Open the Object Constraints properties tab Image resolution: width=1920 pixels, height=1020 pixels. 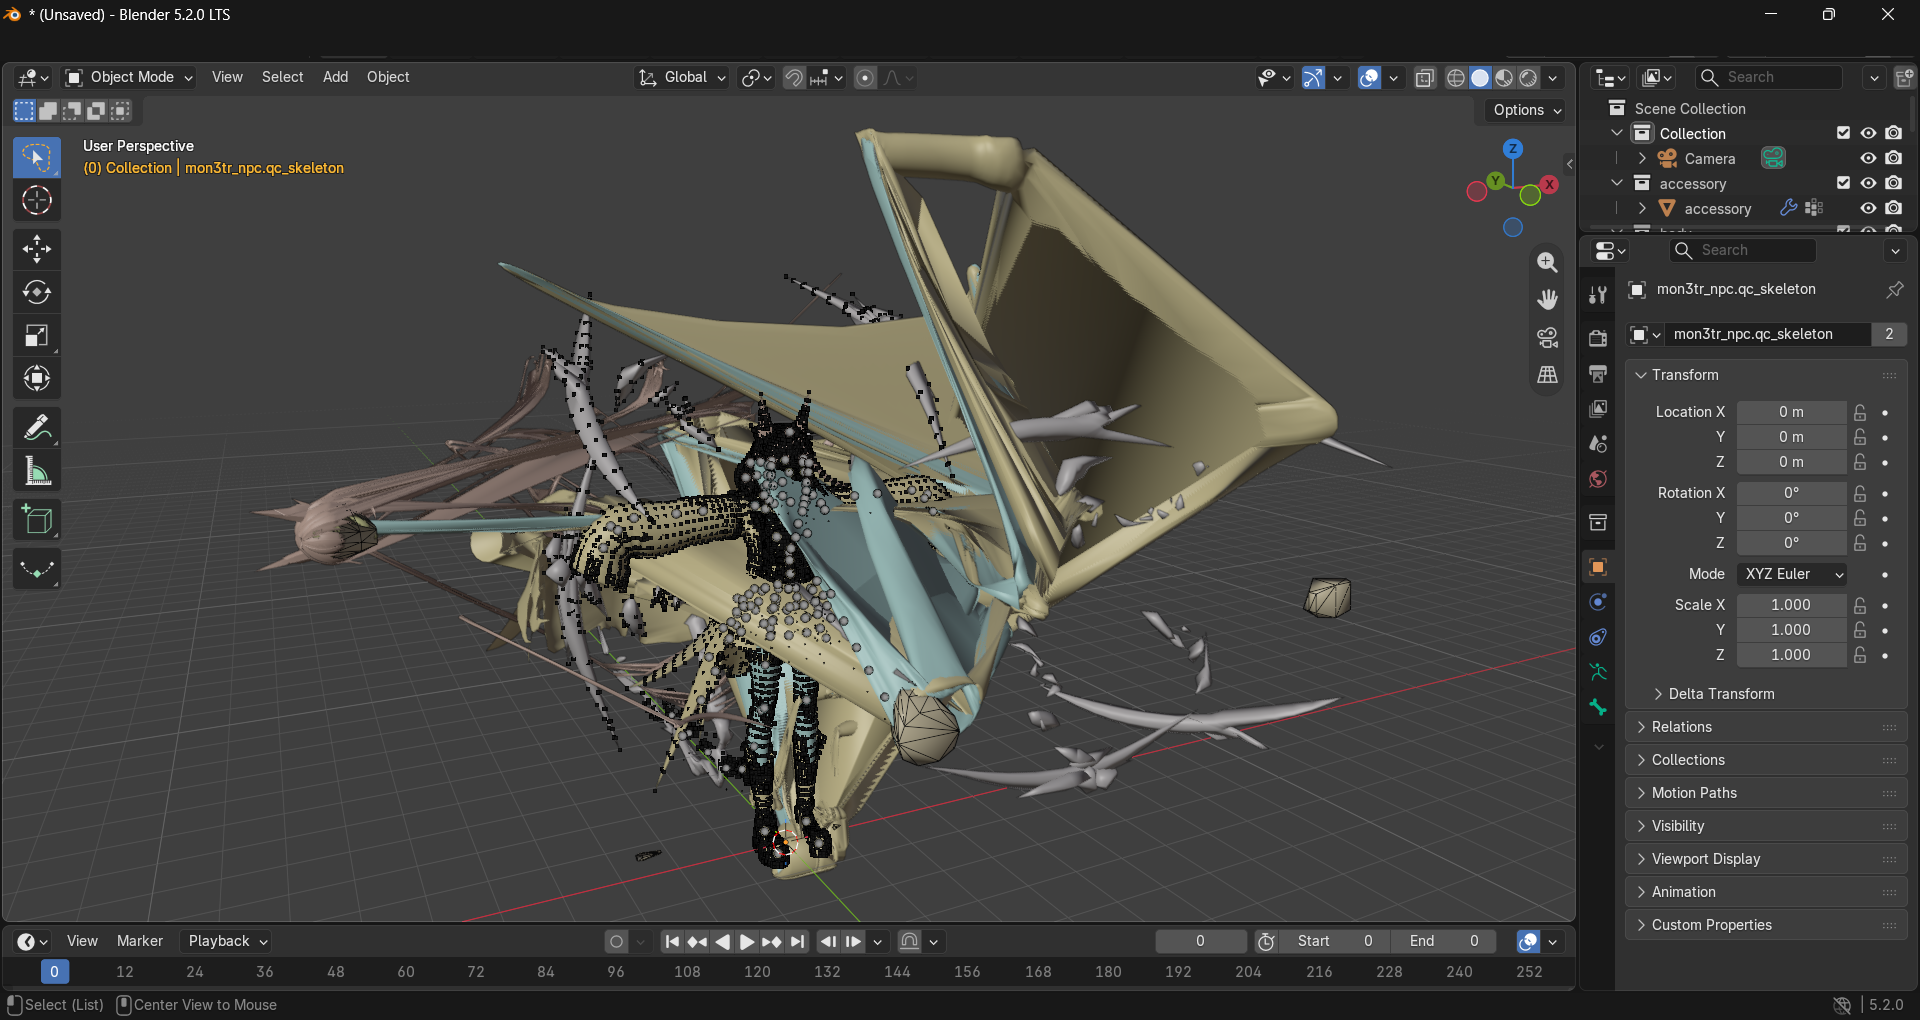[1598, 637]
